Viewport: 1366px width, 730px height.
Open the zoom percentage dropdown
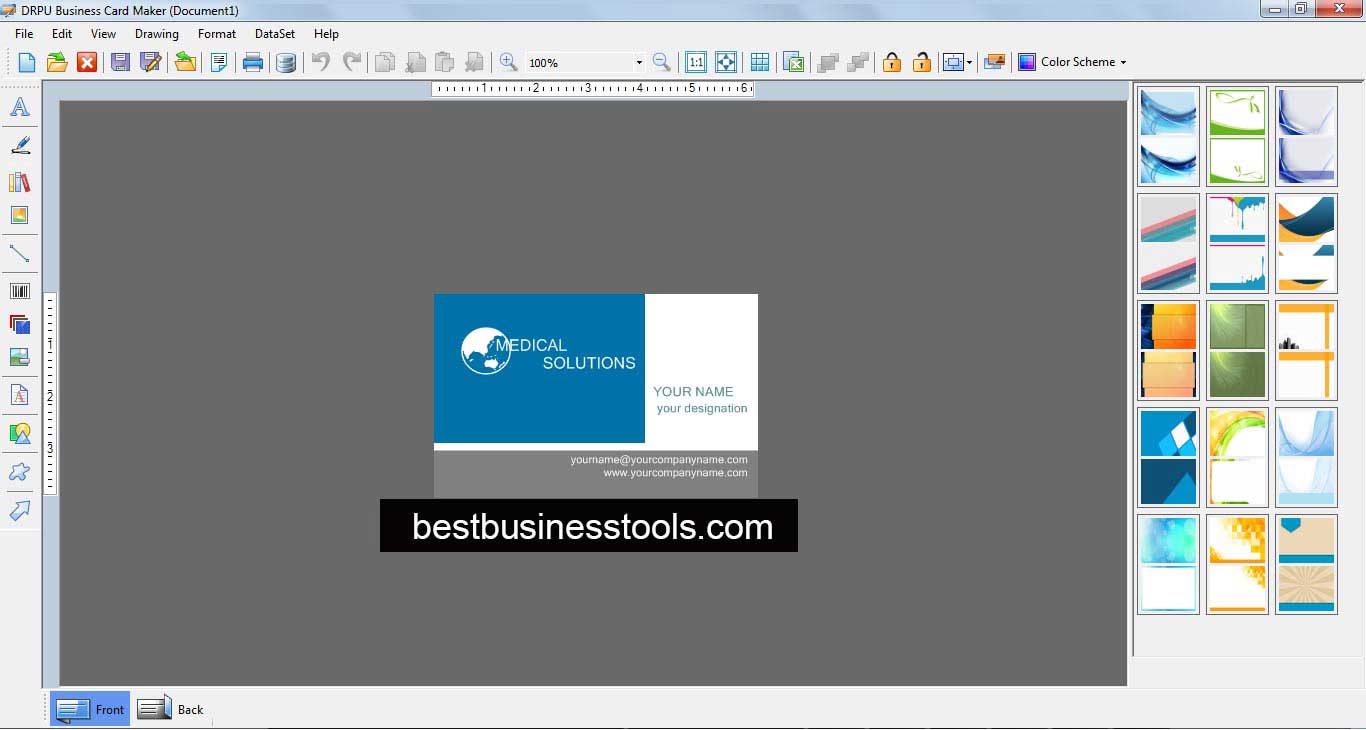(639, 61)
